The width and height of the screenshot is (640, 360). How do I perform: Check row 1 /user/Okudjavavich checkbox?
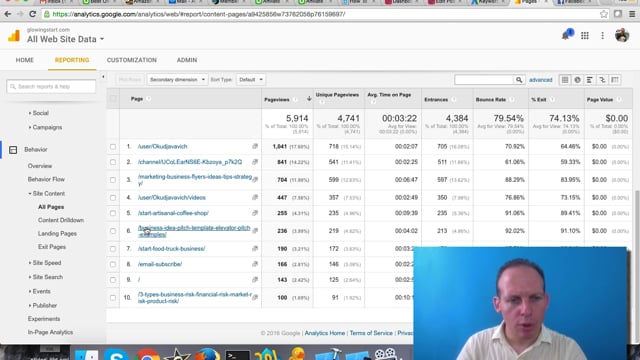113,147
